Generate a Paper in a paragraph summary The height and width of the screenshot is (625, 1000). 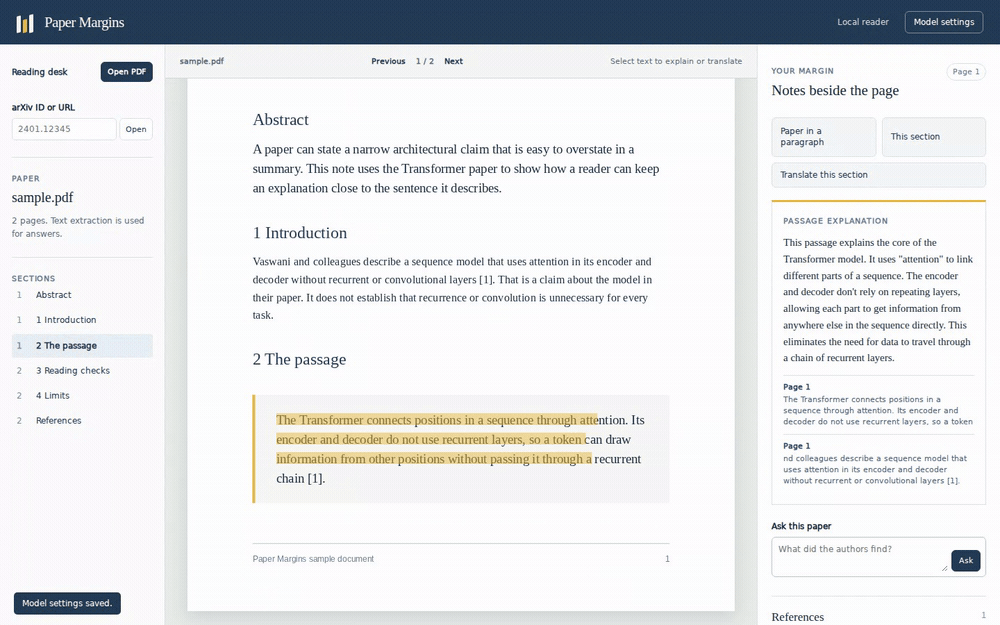(x=823, y=136)
